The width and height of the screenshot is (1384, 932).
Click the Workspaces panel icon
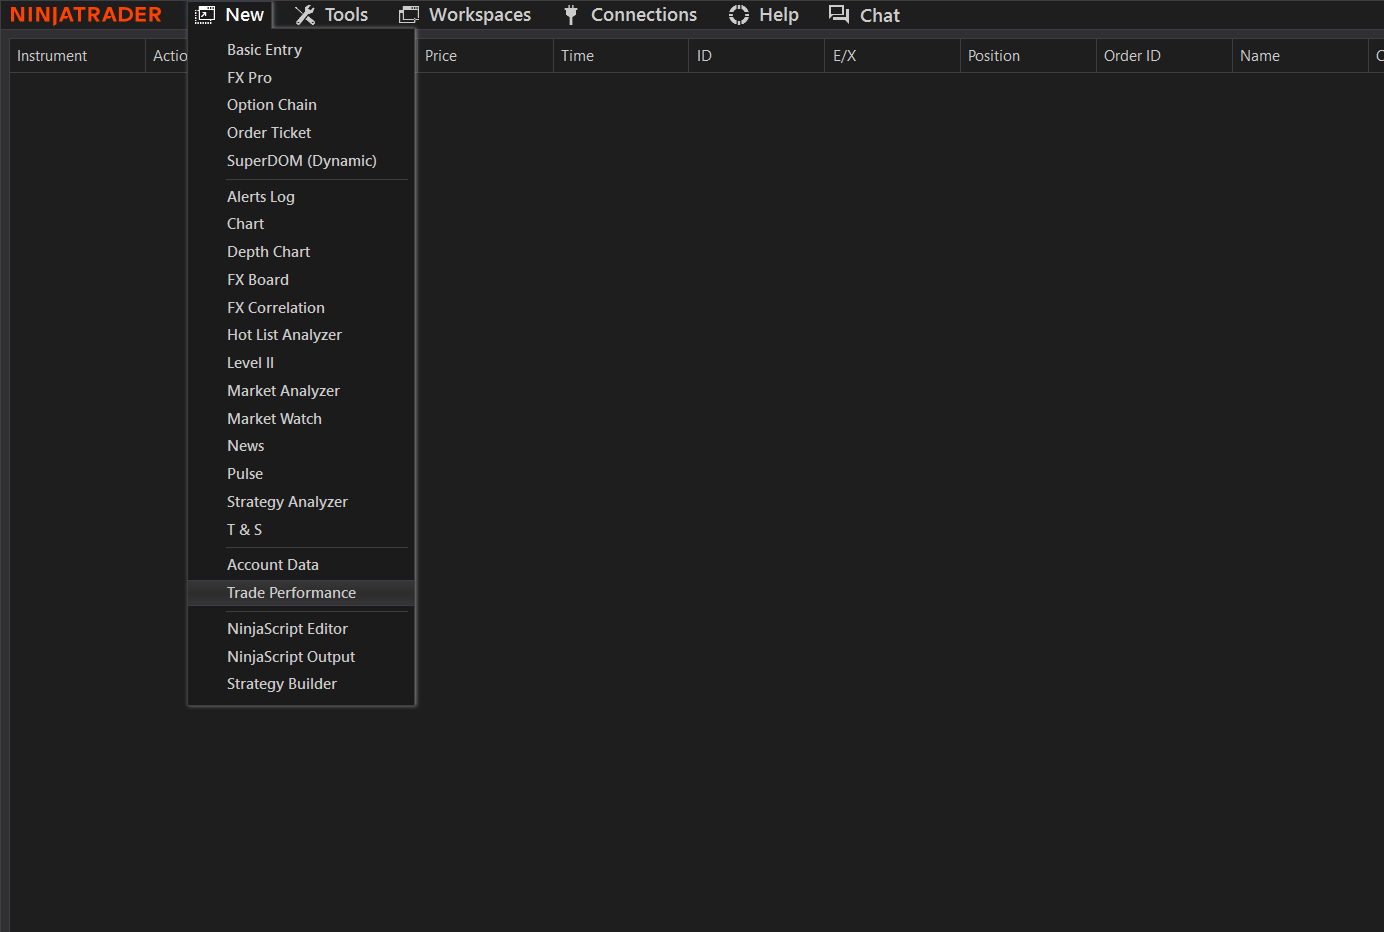coord(408,14)
